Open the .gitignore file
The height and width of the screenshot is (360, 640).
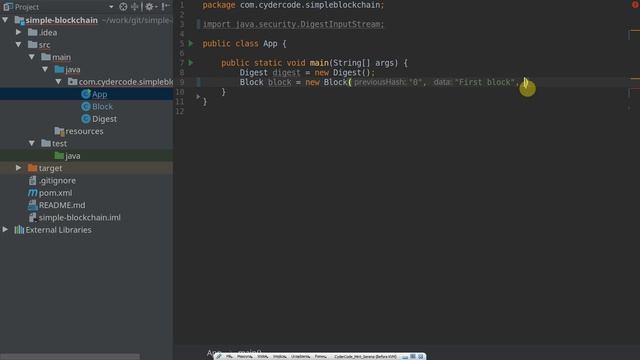coord(57,180)
